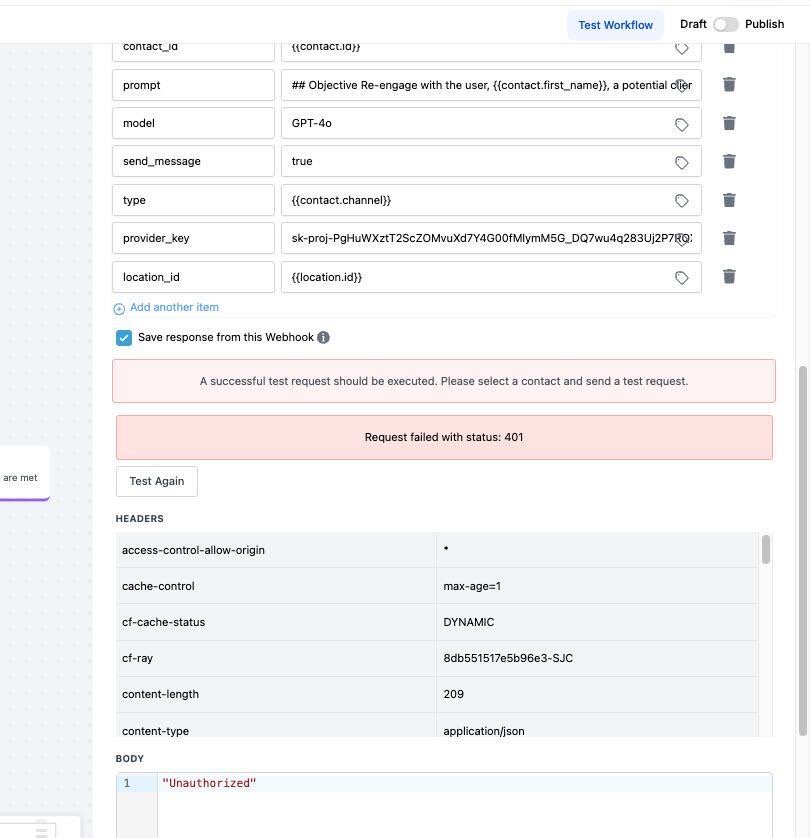Click the main panel vertical scrollbar
810x838 pixels.
tap(802, 550)
